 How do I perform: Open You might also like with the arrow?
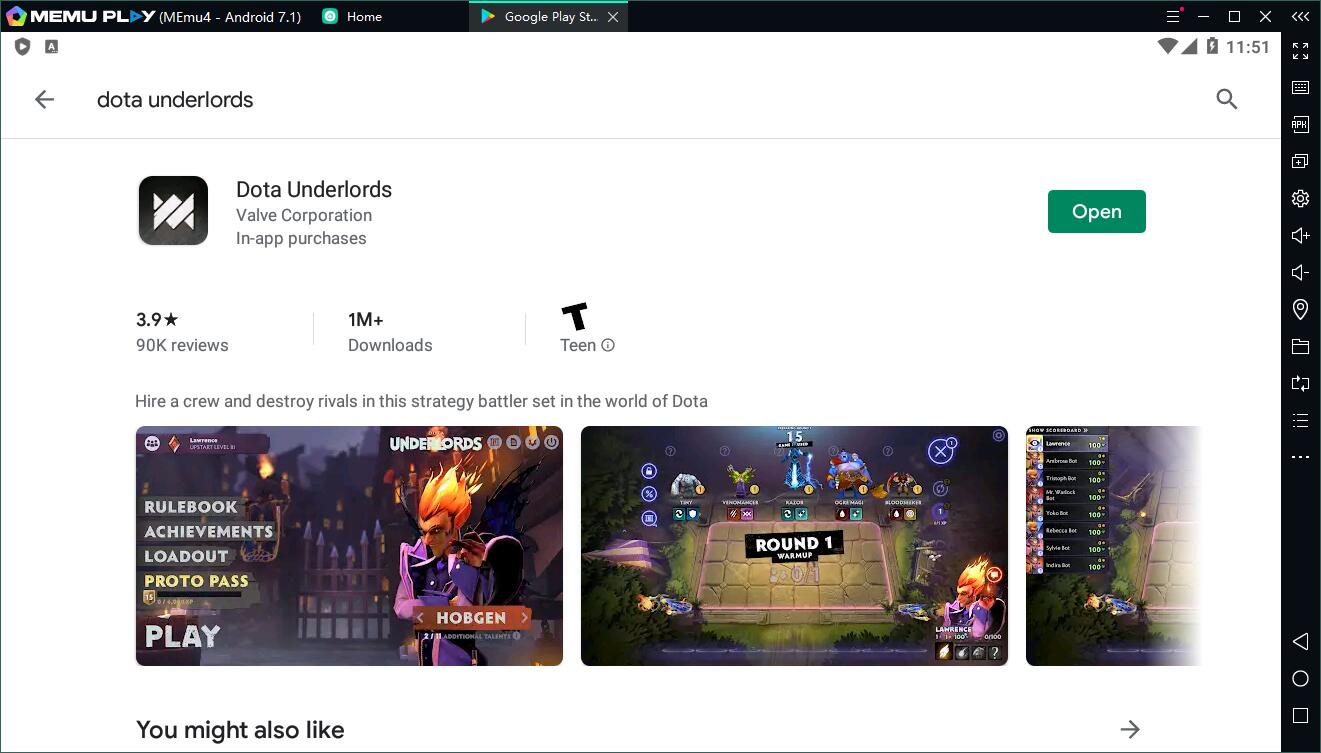click(x=1132, y=730)
